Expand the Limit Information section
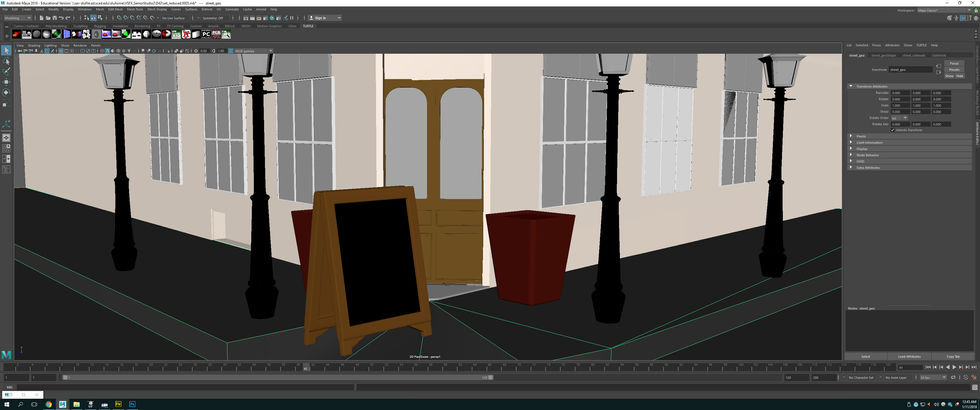Image resolution: width=980 pixels, height=410 pixels. (x=910, y=142)
